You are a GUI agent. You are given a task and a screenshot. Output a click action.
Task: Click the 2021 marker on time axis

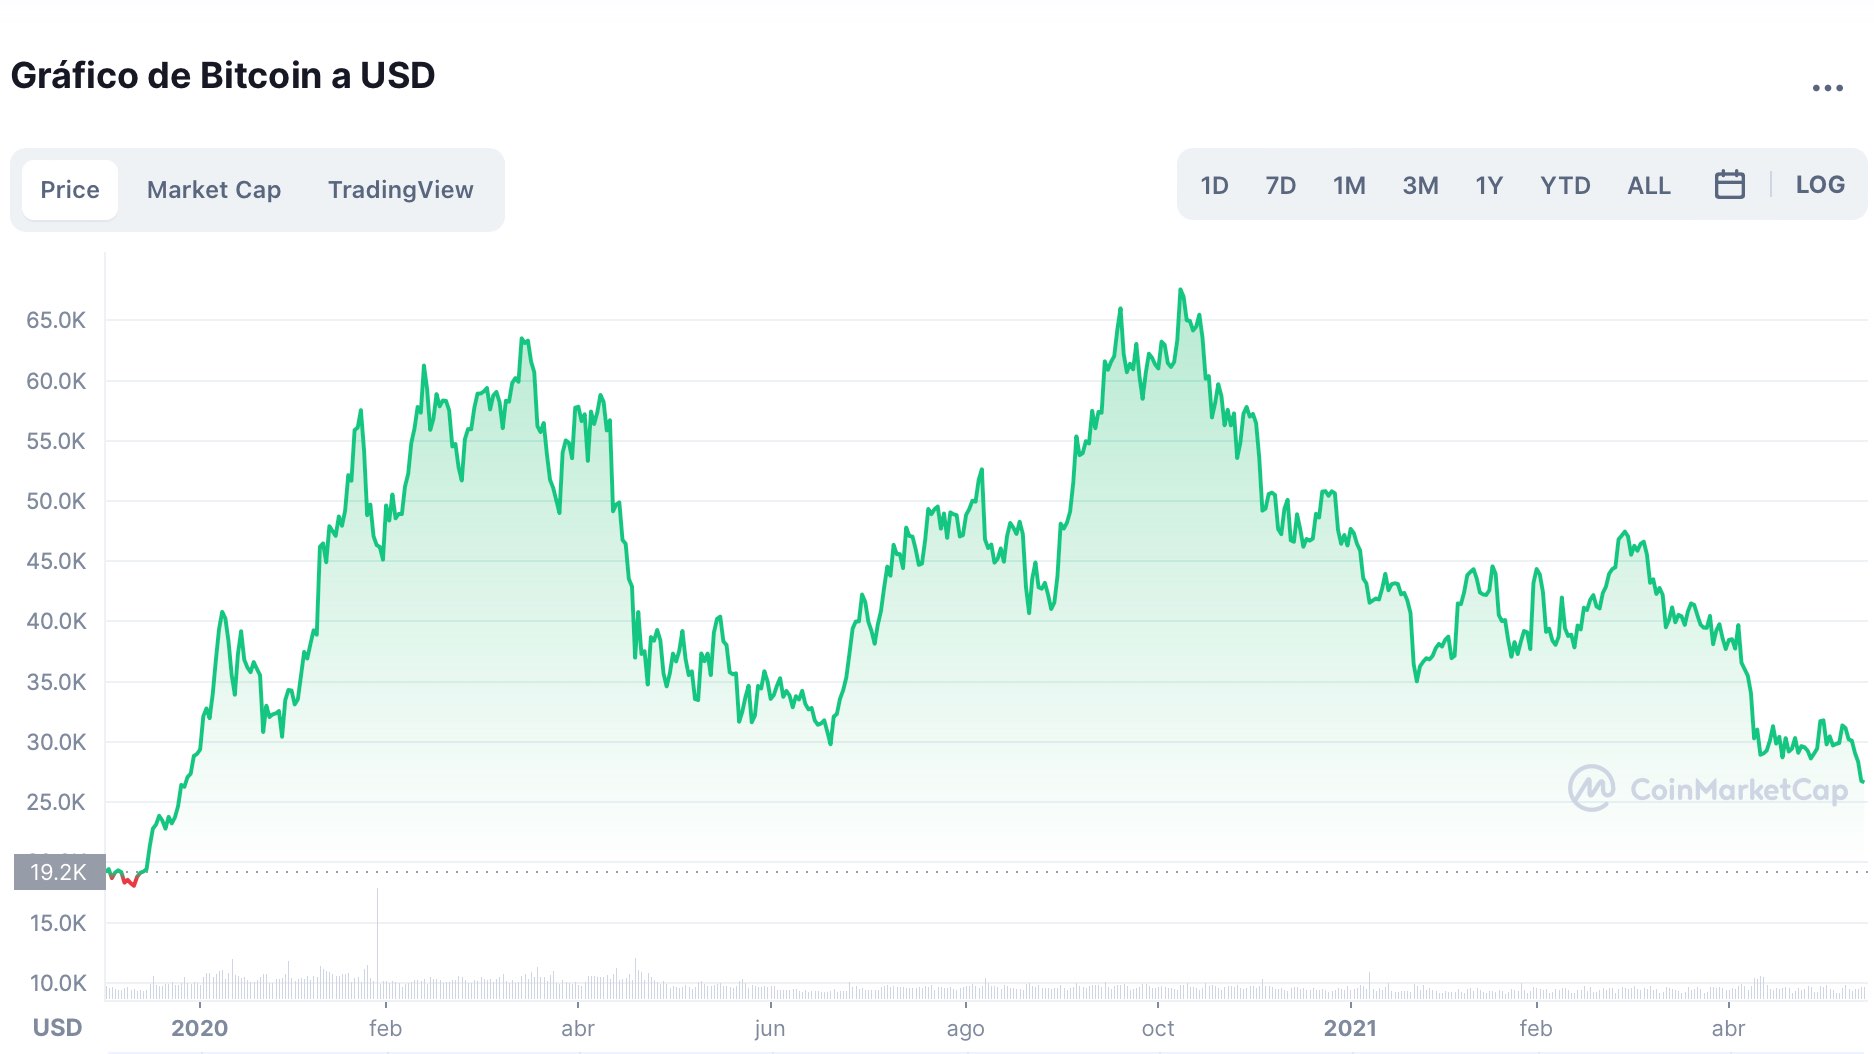point(1350,1028)
